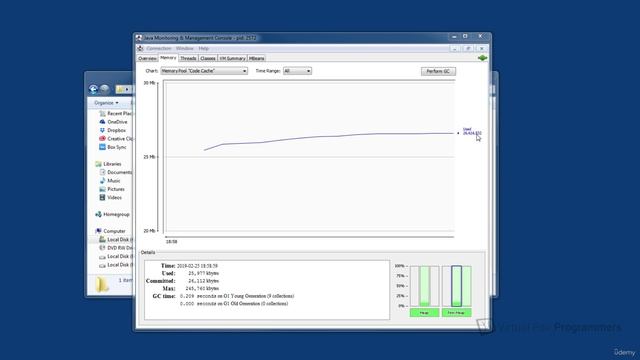Image resolution: width=640 pixels, height=360 pixels.
Task: Click the Music note icon
Action: click(102, 180)
